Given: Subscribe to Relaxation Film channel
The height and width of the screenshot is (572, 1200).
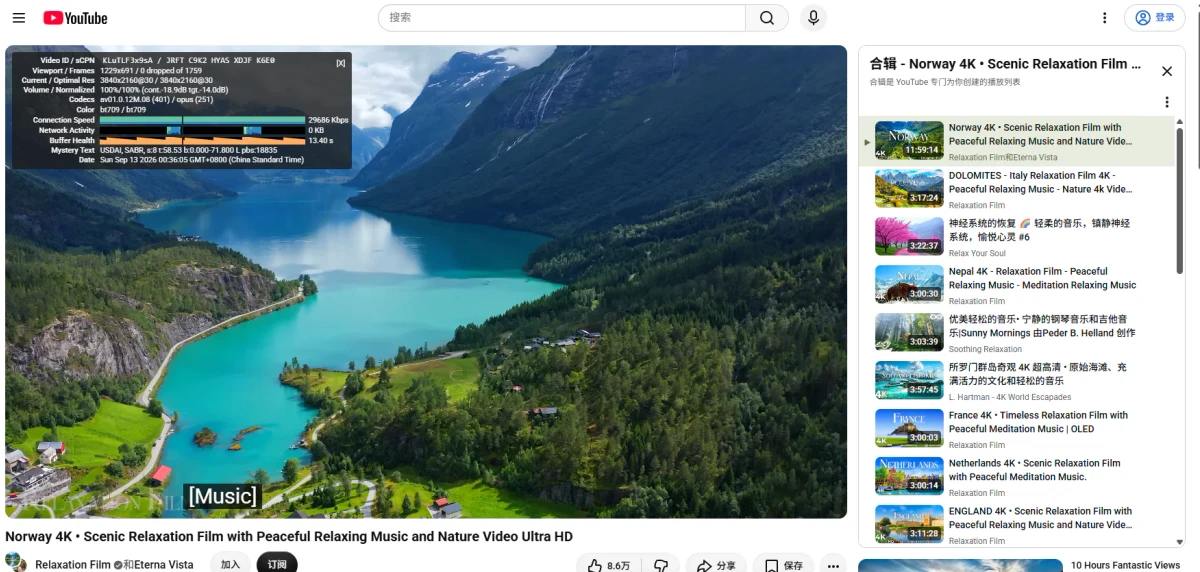Looking at the screenshot, I should click(x=277, y=564).
